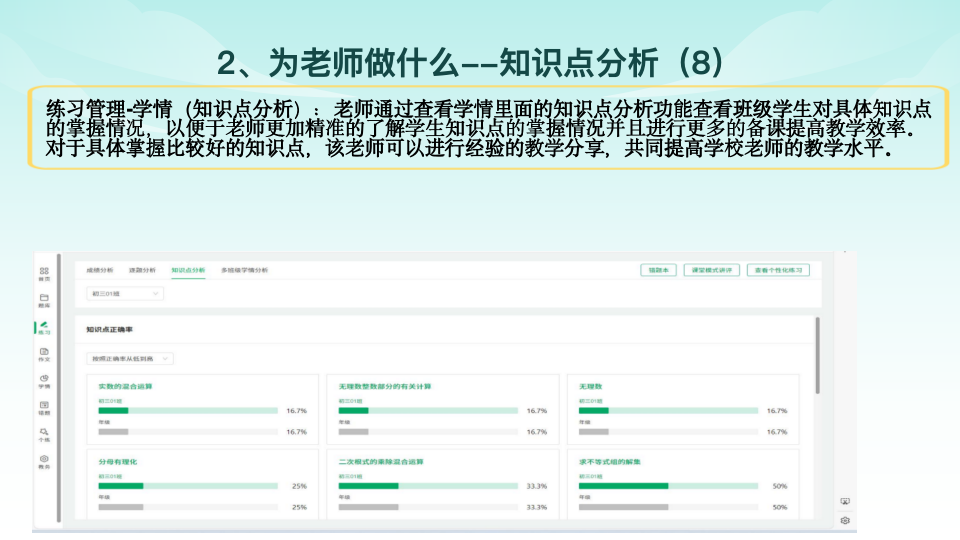This screenshot has height=540, width=960.
Task: Click the settings gear icon at bottom right
Action: [x=845, y=520]
